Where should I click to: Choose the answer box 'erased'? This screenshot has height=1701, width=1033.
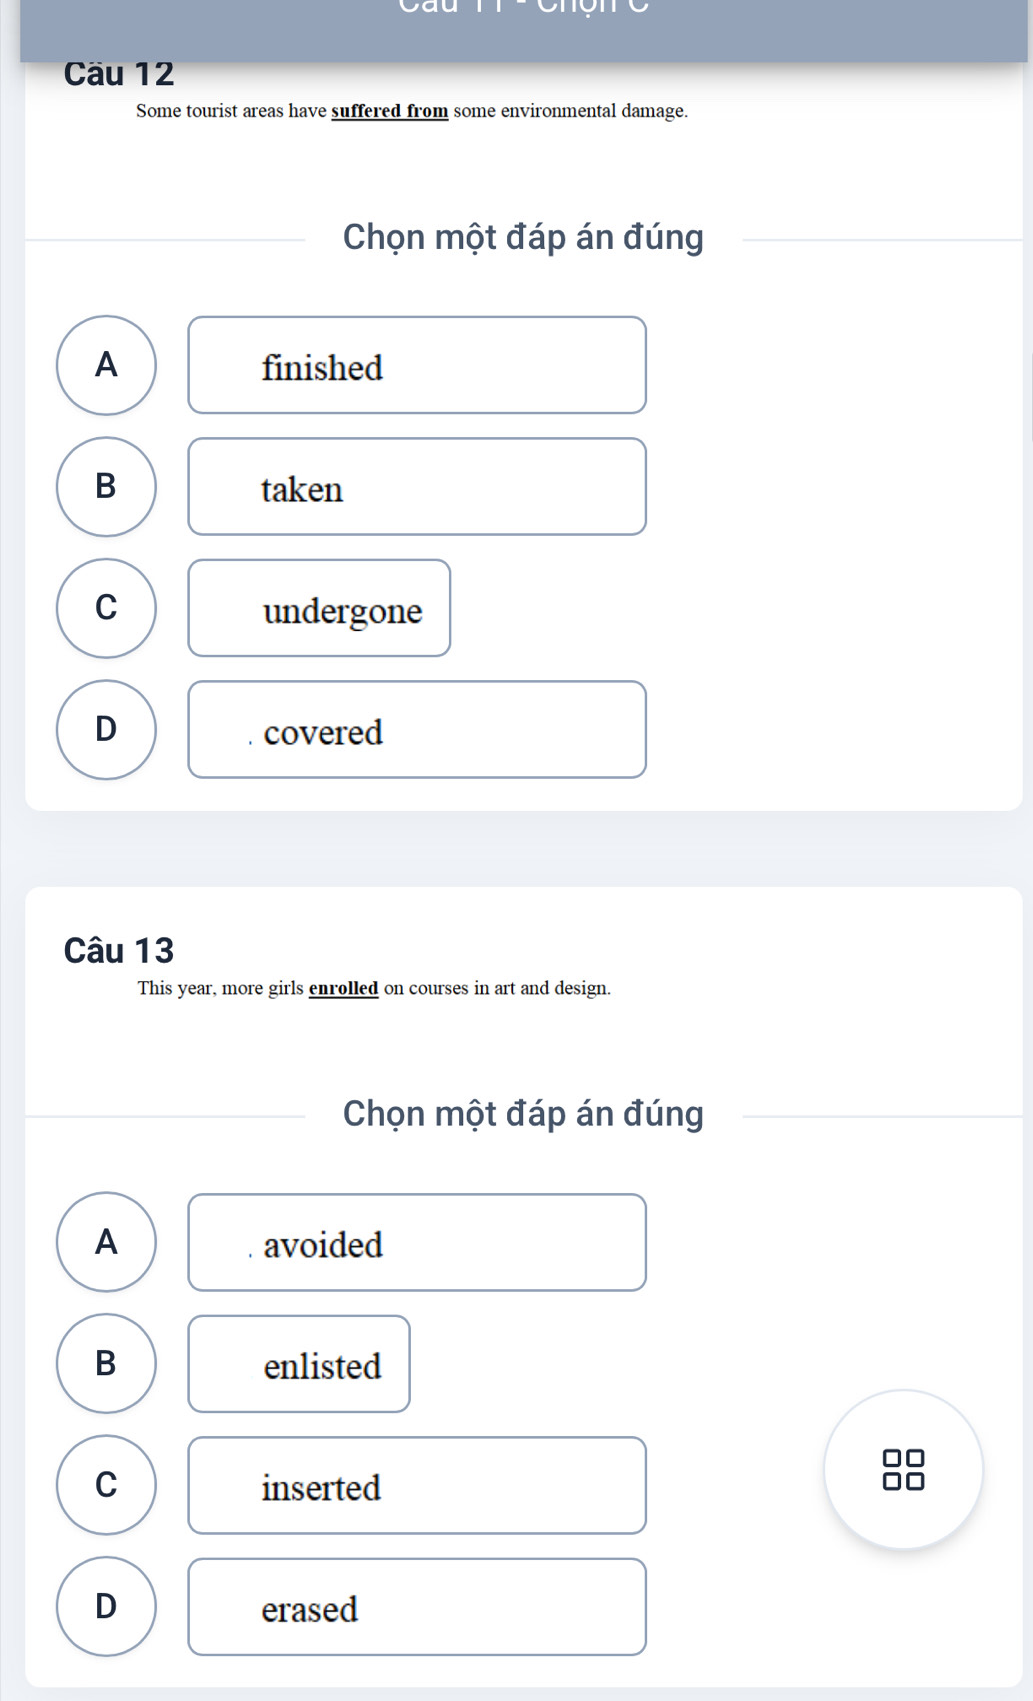click(417, 1607)
